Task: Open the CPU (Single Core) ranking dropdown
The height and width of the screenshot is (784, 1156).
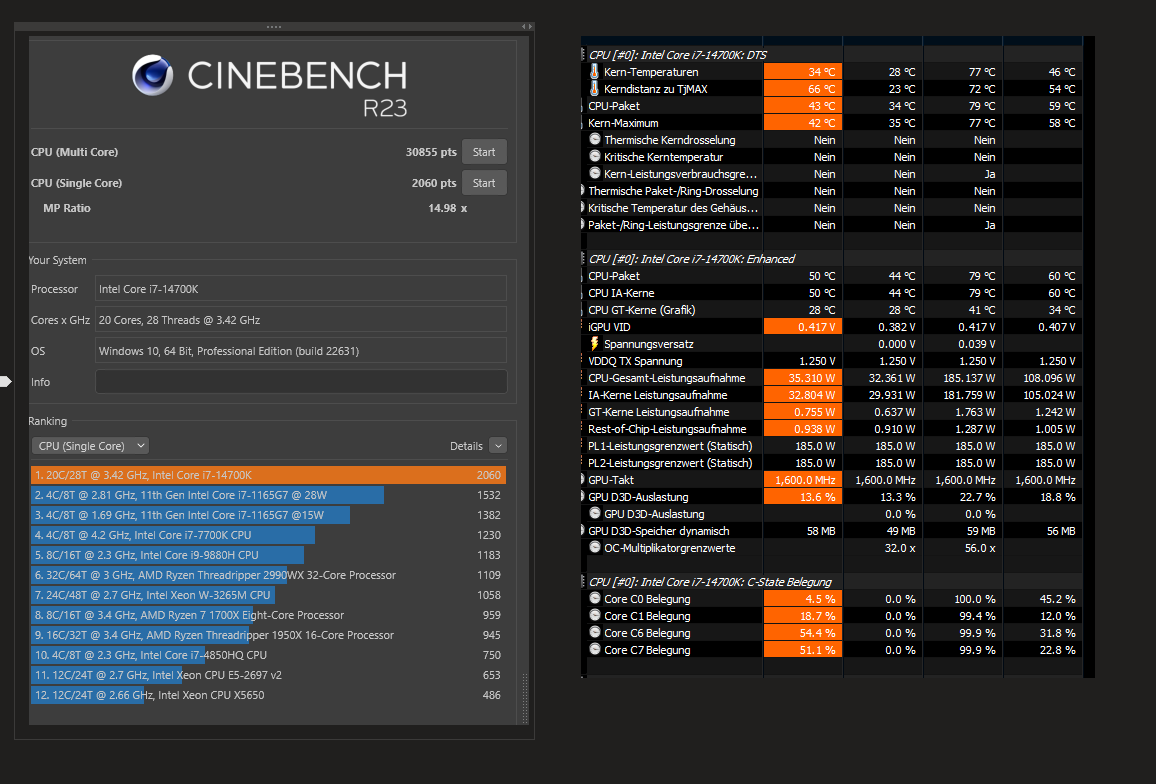Action: [91, 445]
